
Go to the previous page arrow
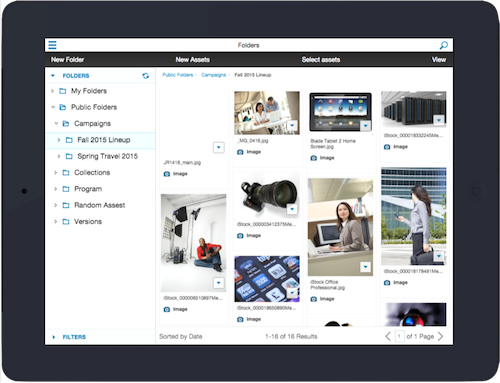tap(388, 336)
